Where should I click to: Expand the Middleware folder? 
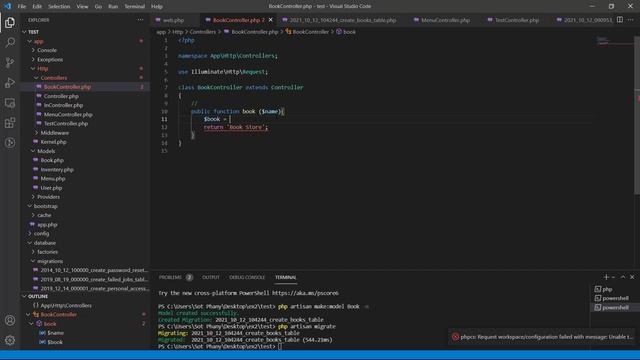(54, 133)
